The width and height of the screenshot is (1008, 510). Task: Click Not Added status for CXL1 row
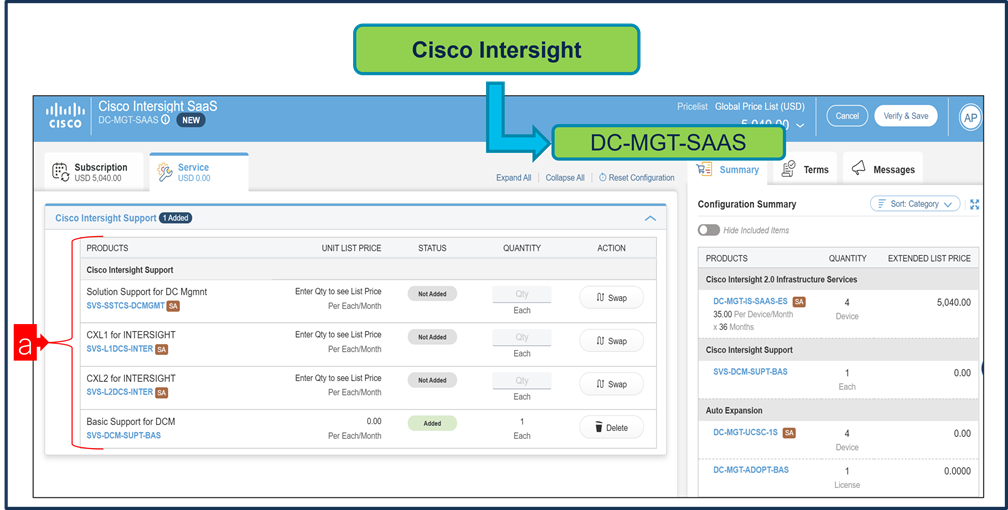pyautogui.click(x=432, y=337)
